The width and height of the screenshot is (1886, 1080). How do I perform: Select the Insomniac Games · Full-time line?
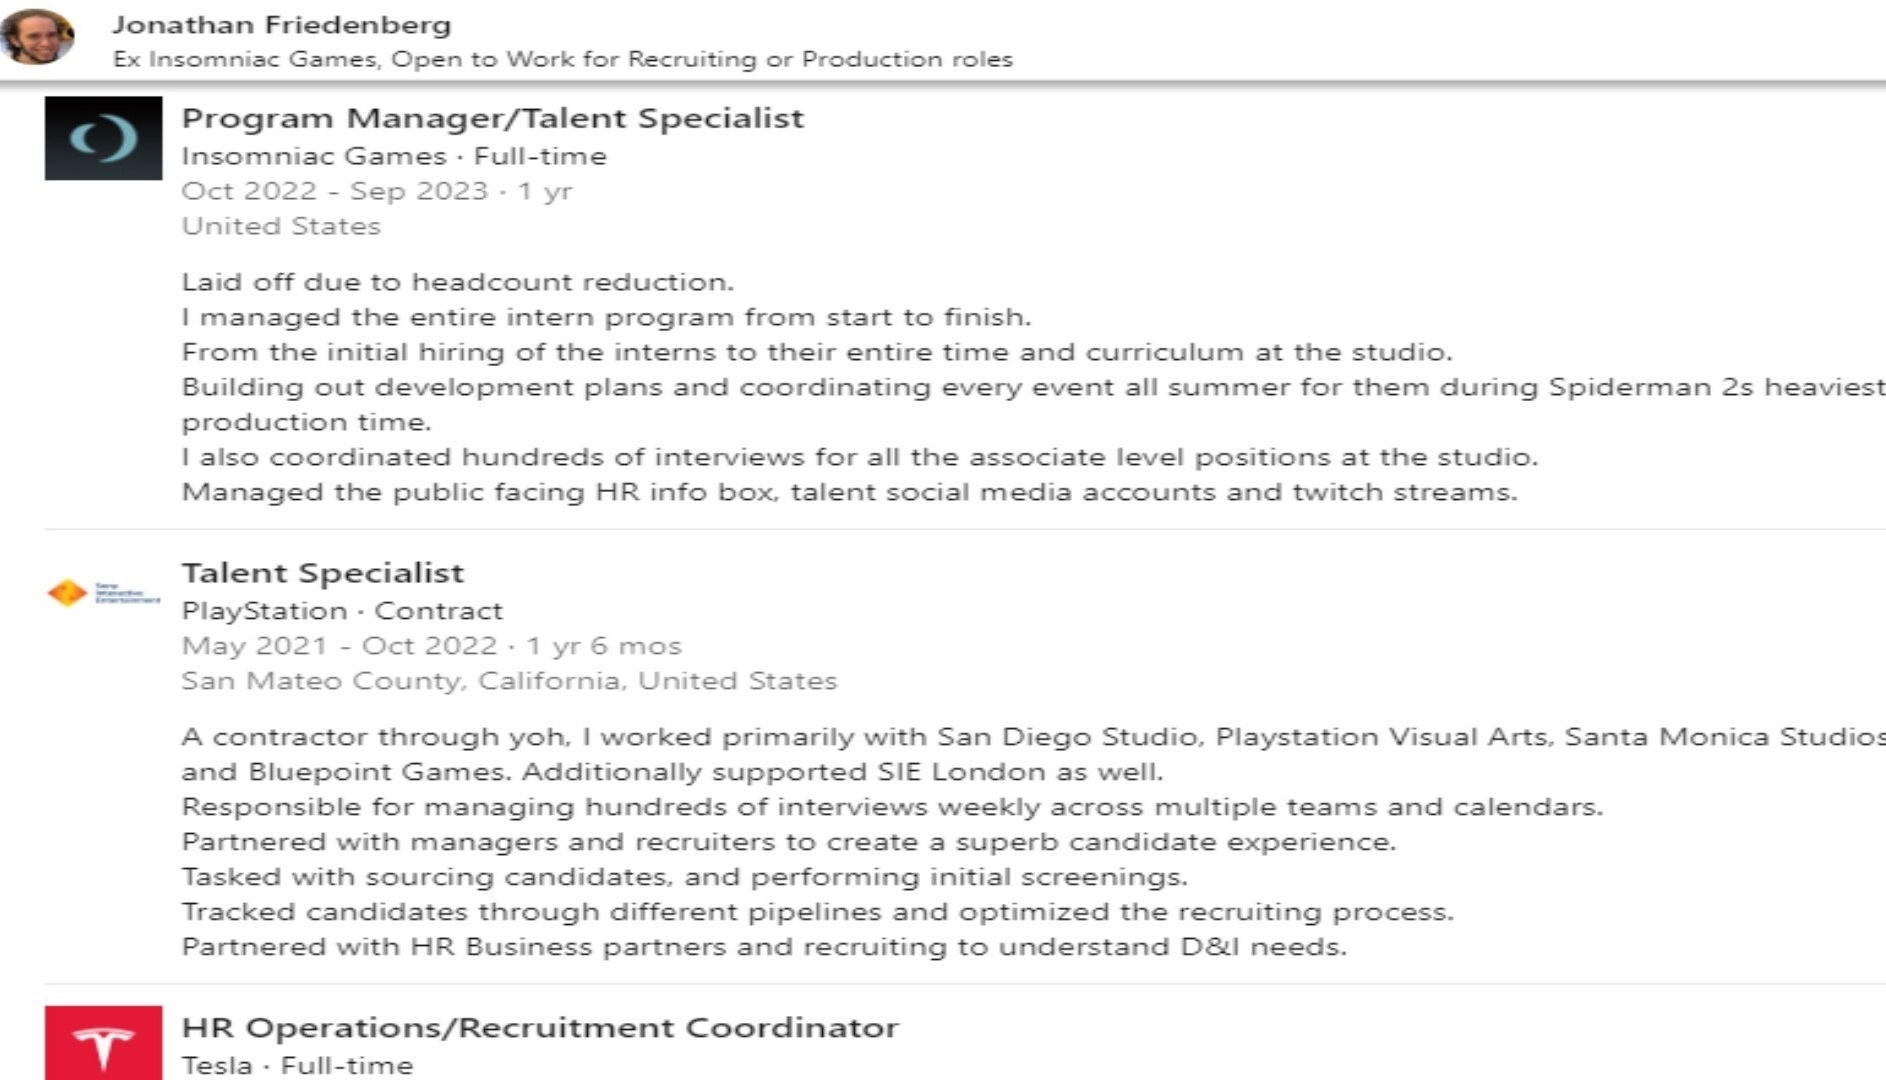coord(393,156)
